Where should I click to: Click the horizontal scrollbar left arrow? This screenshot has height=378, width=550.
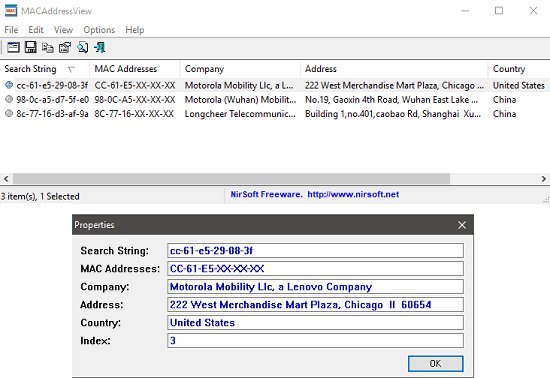pos(6,179)
